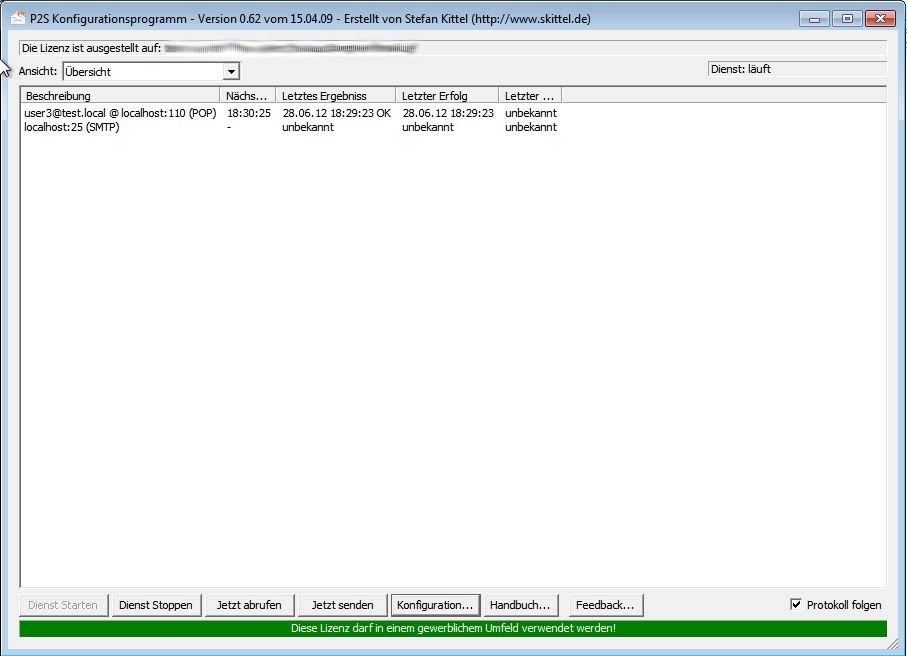
Task: Close the P2S Konfigurationsprogramm window
Action: [x=879, y=19]
